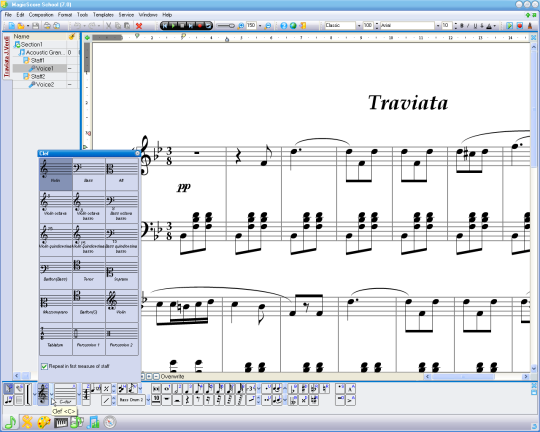Open the Composition menu
540x432 pixels.
[41, 15]
